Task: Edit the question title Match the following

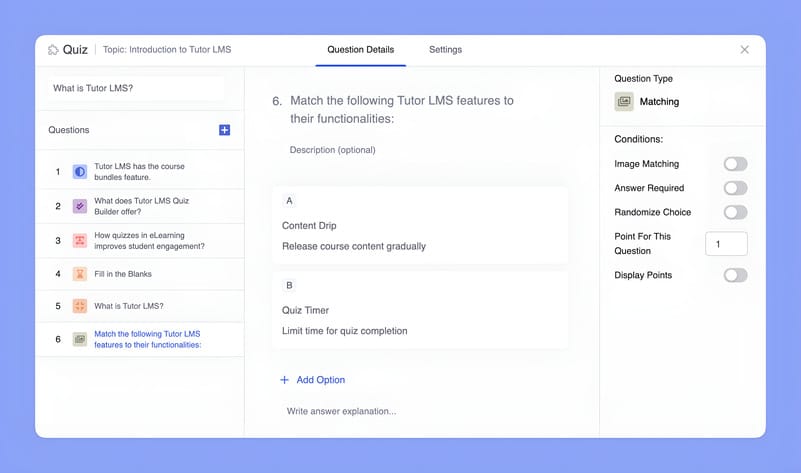Action: click(x=402, y=109)
